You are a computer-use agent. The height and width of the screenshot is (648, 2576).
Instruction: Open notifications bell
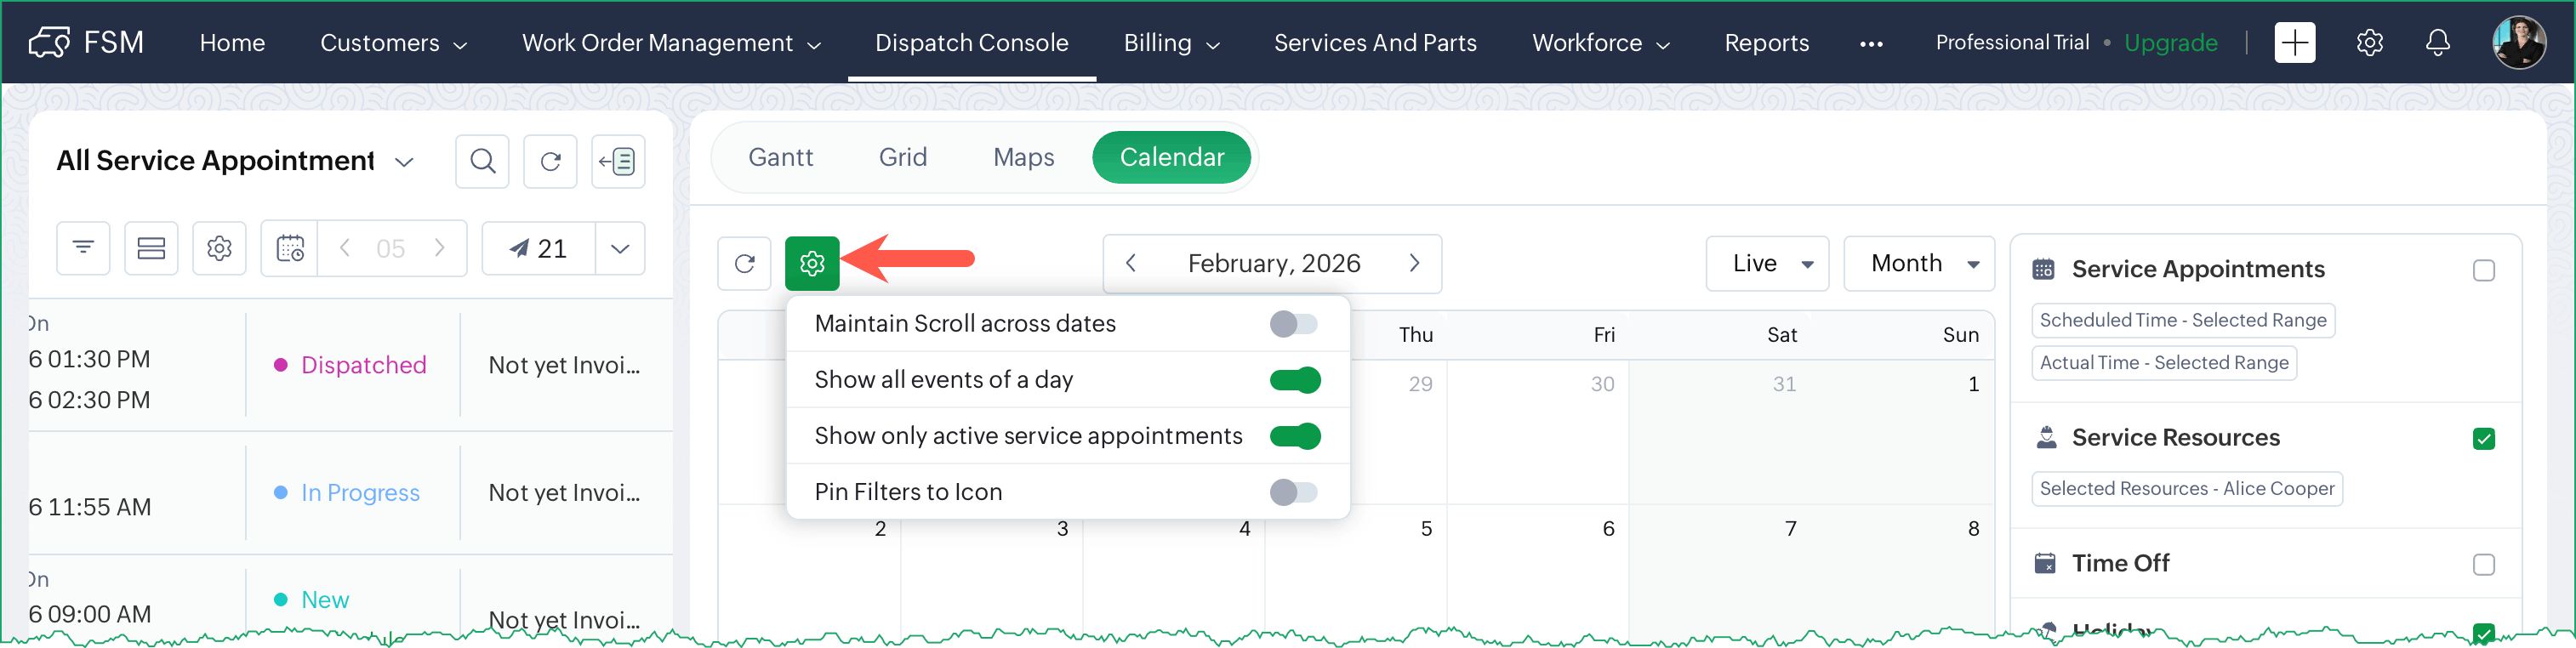click(x=2437, y=42)
